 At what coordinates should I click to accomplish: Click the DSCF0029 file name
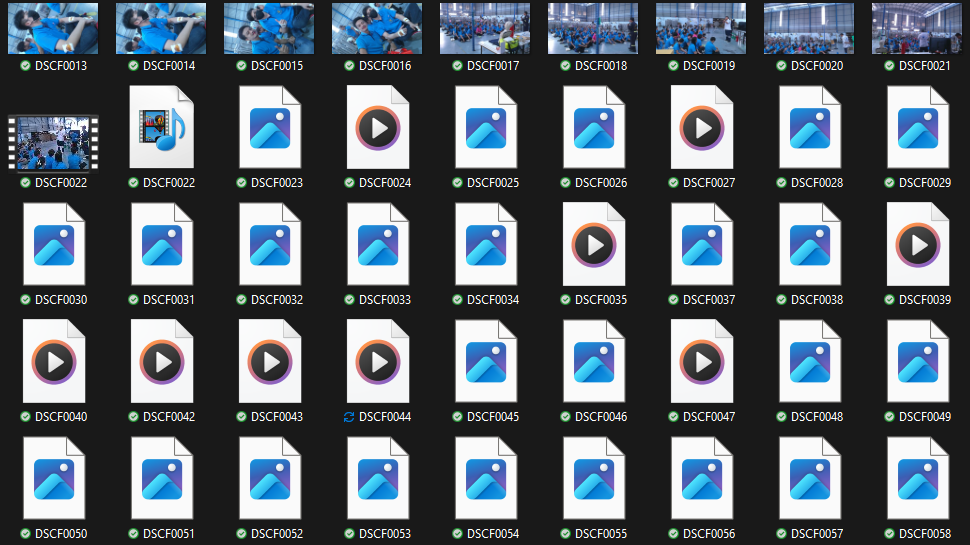click(925, 182)
